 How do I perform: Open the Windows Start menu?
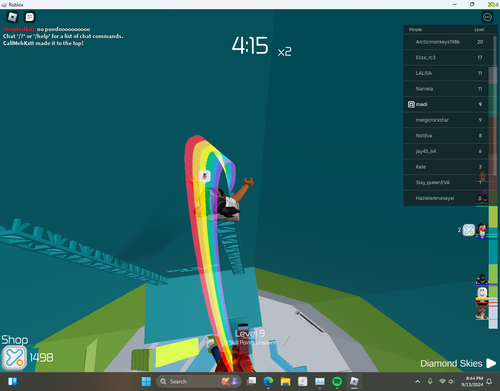[x=146, y=381]
